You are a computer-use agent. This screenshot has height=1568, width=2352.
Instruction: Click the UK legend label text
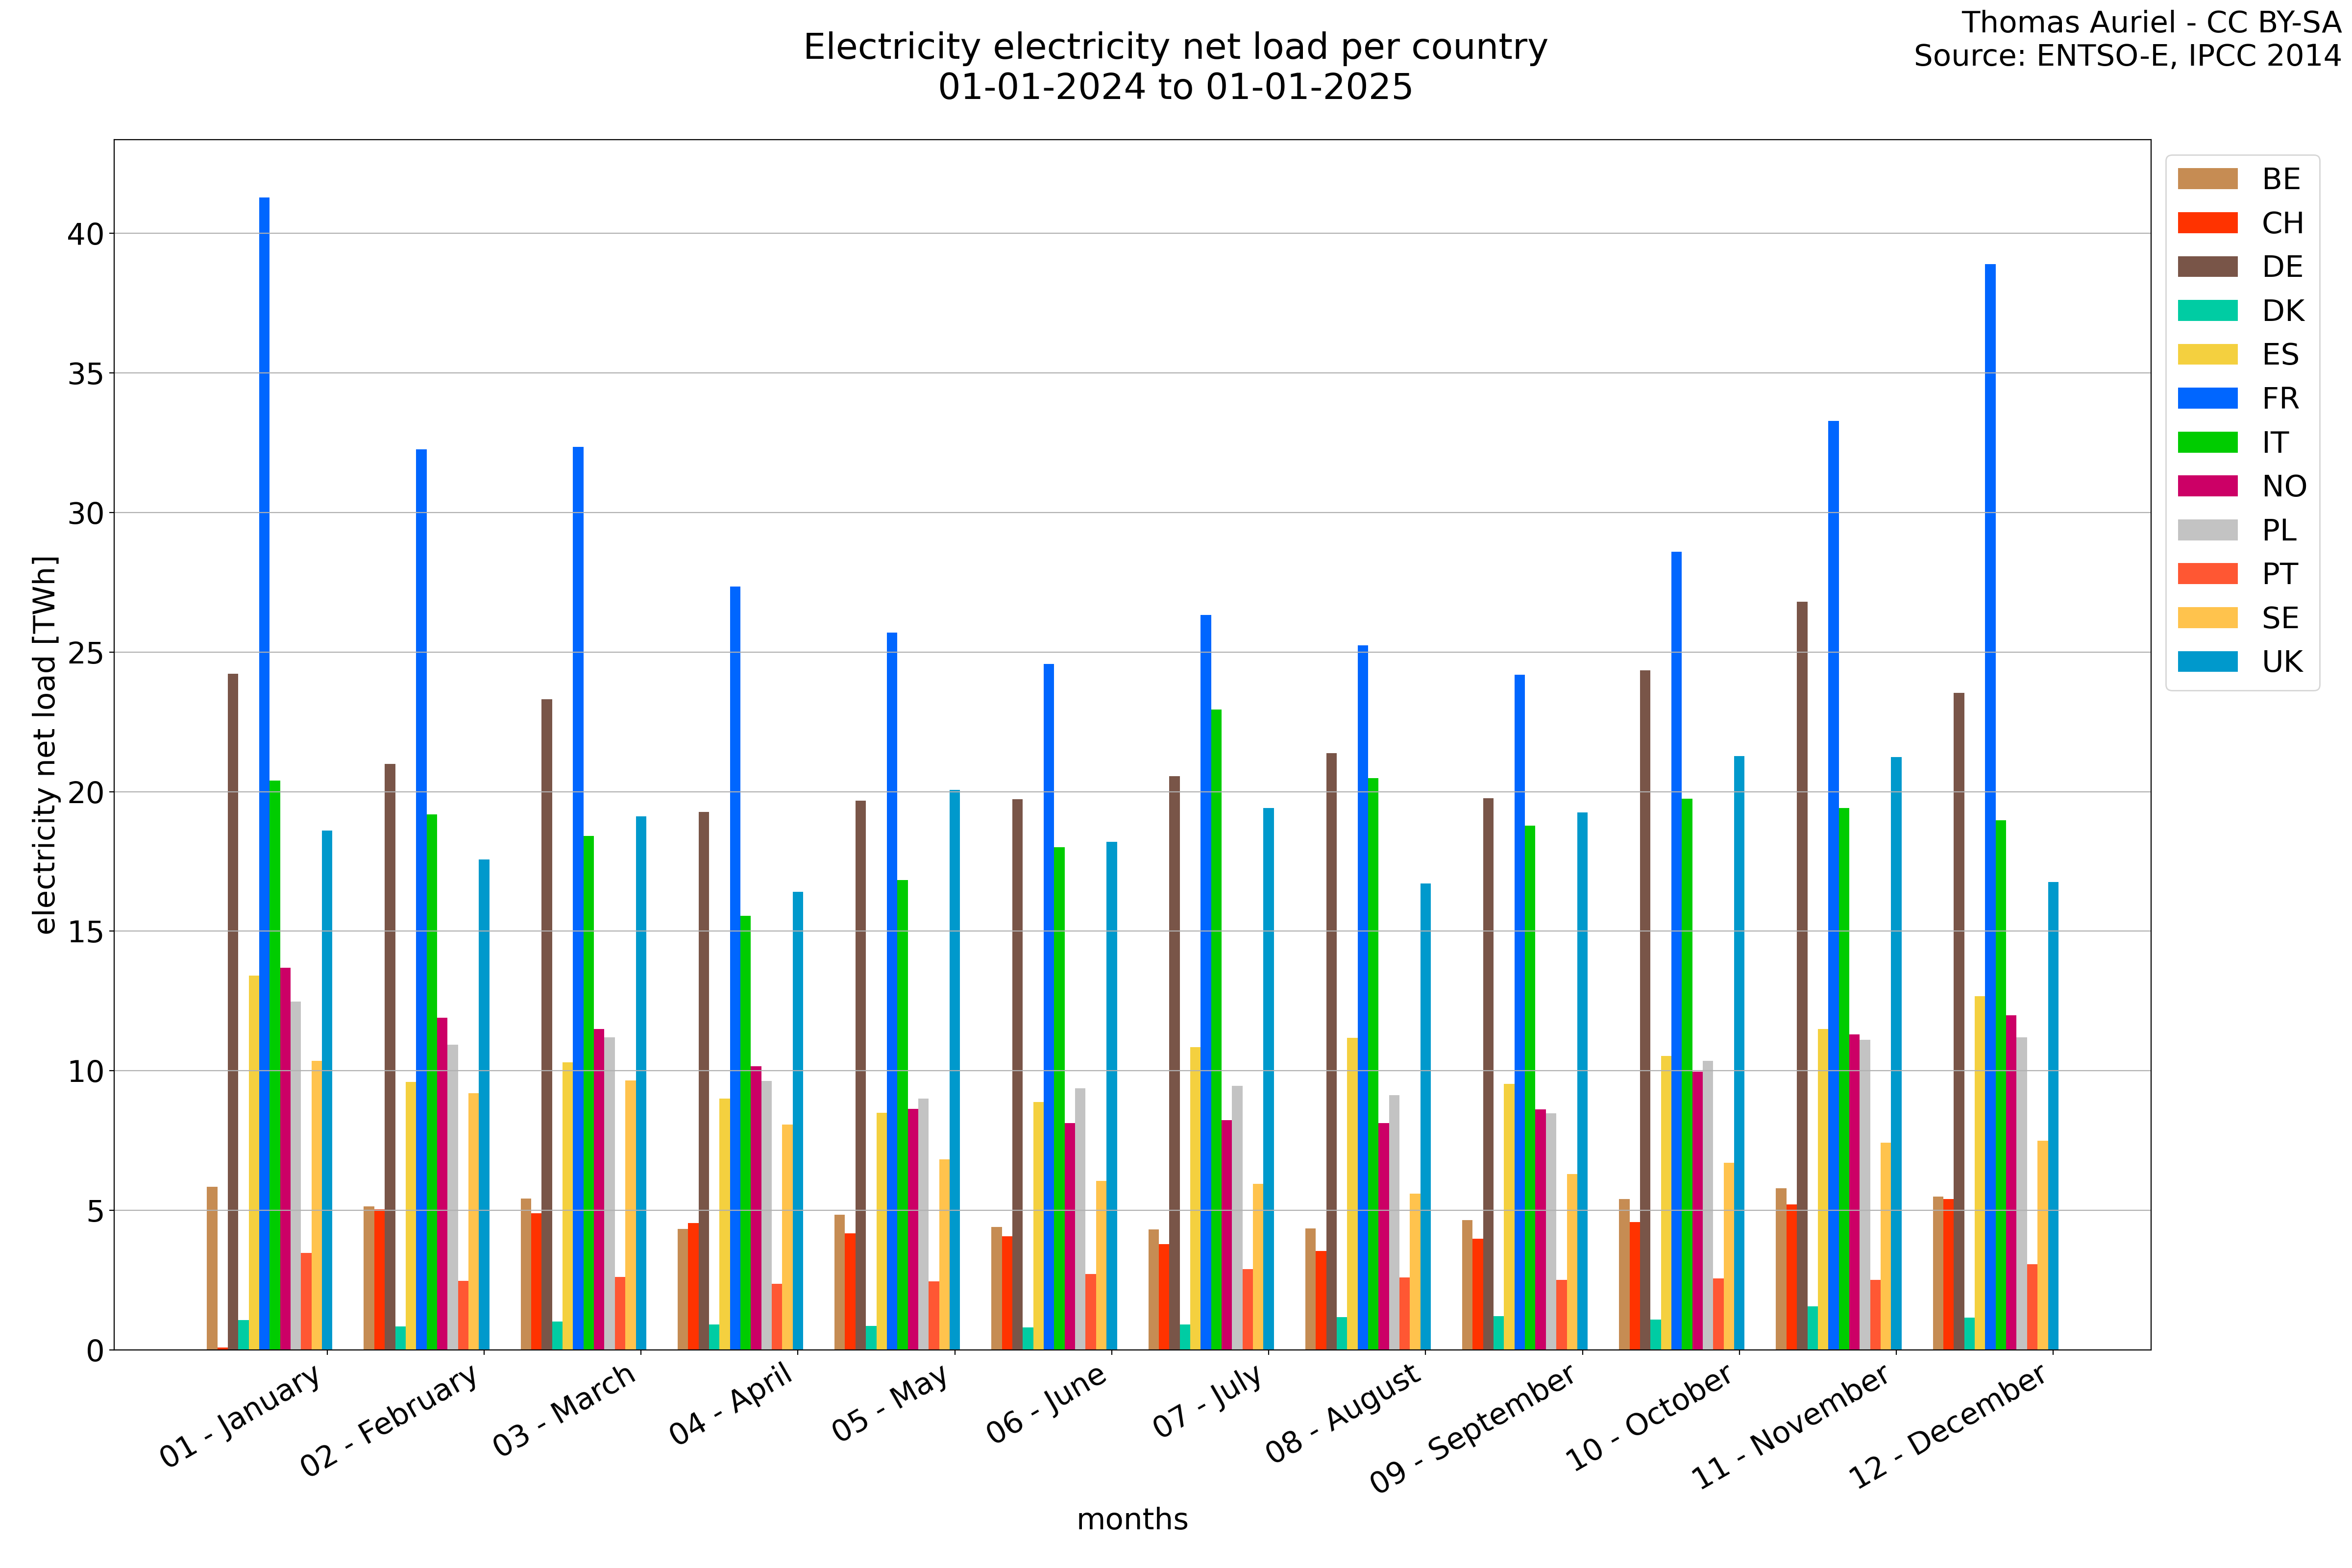pos(2282,662)
